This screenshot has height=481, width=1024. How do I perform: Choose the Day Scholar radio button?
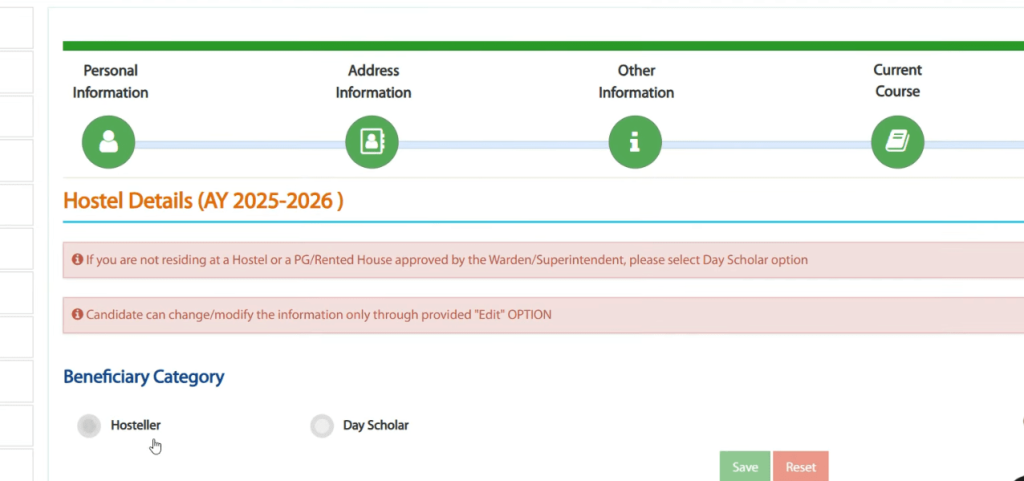click(x=322, y=426)
